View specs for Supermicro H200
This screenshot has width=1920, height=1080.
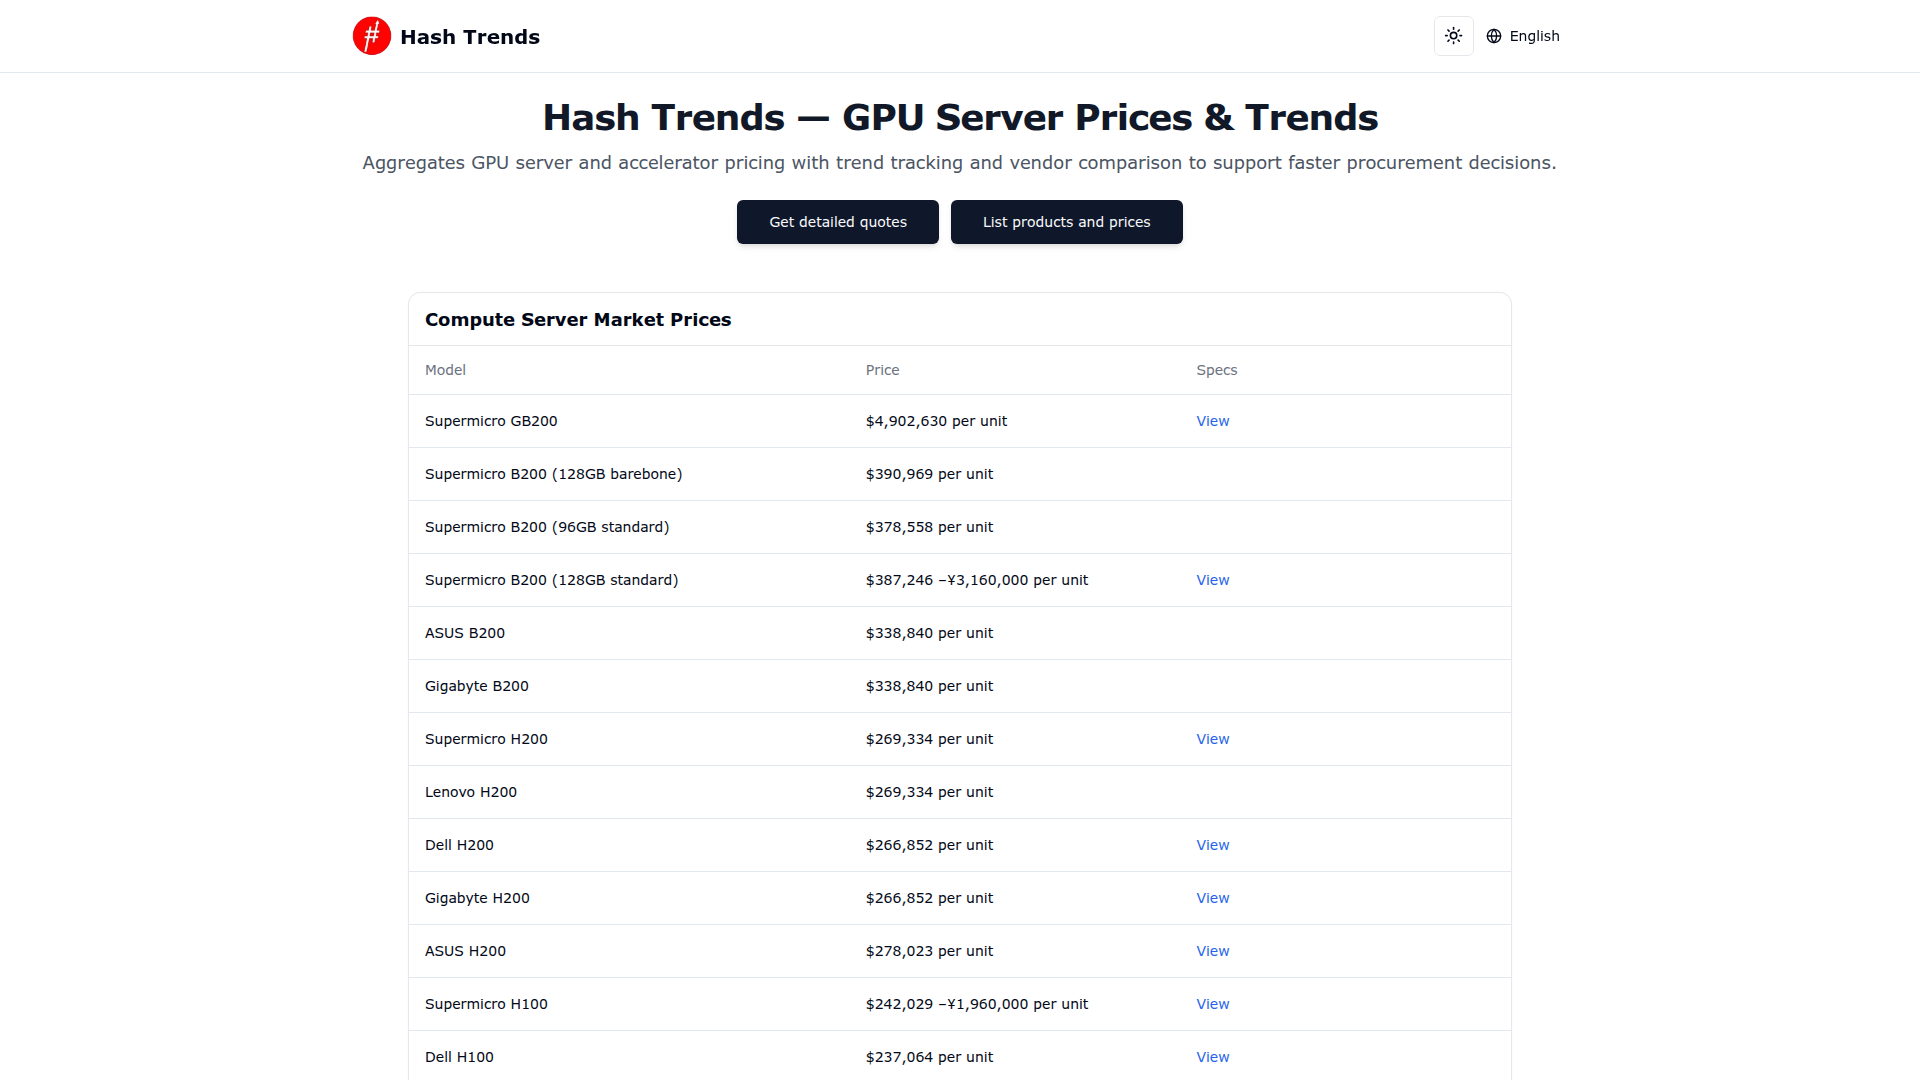click(1213, 739)
